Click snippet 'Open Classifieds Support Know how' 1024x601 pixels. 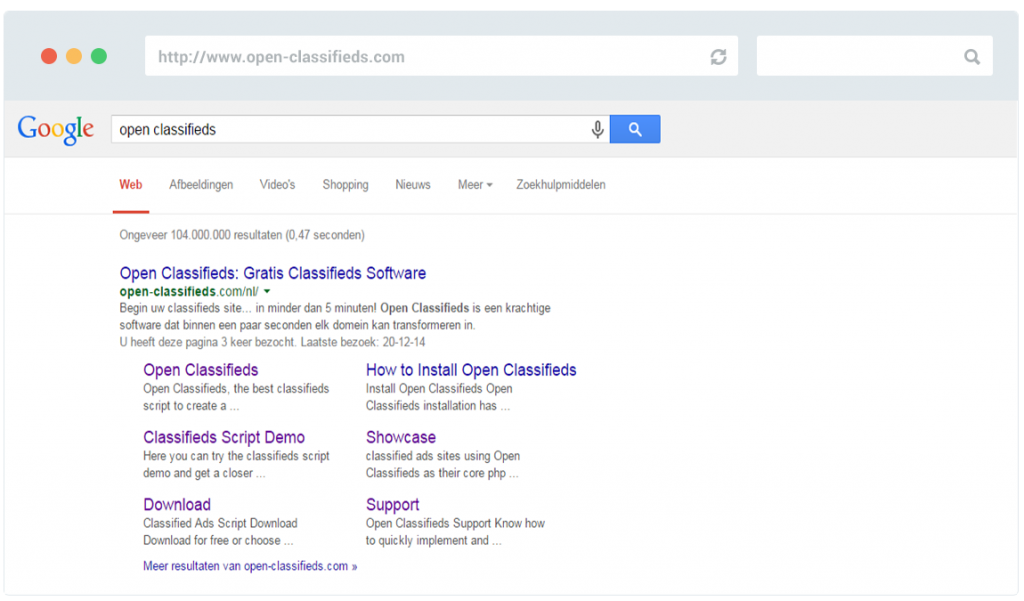455,523
